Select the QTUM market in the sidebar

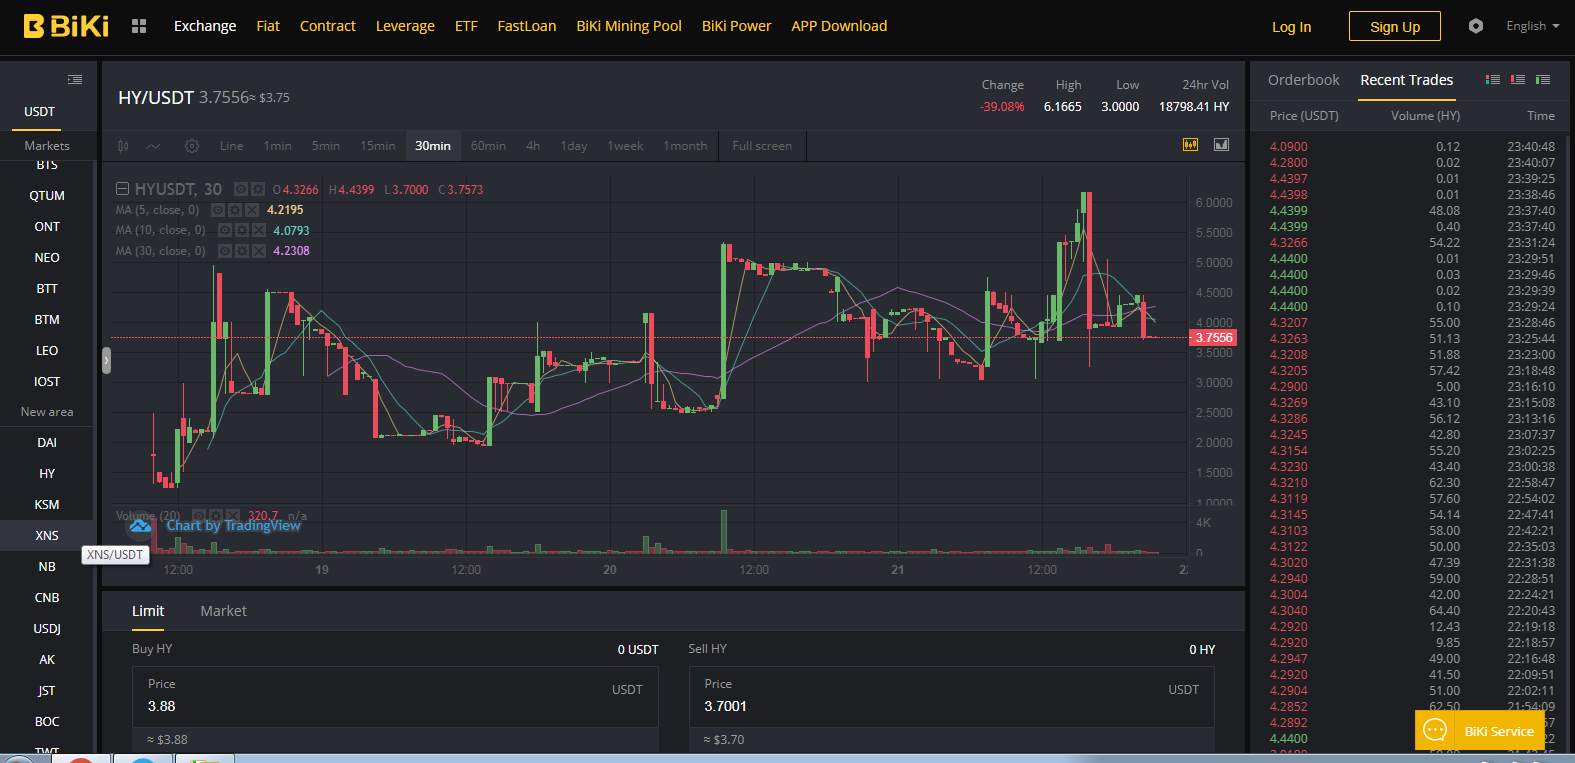(47, 196)
